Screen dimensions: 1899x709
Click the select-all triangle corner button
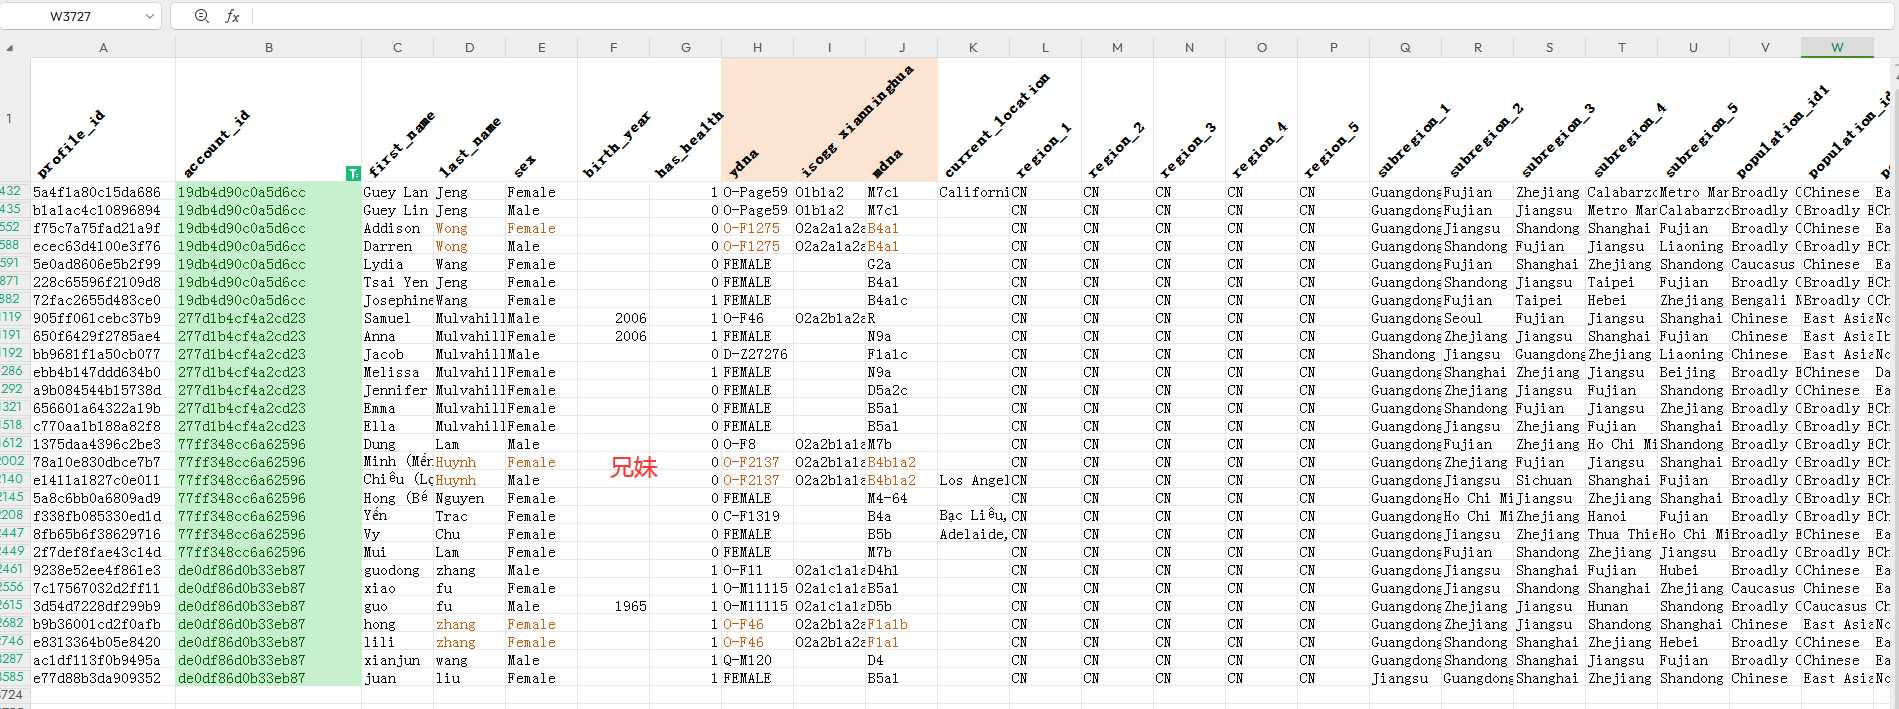click(x=10, y=48)
